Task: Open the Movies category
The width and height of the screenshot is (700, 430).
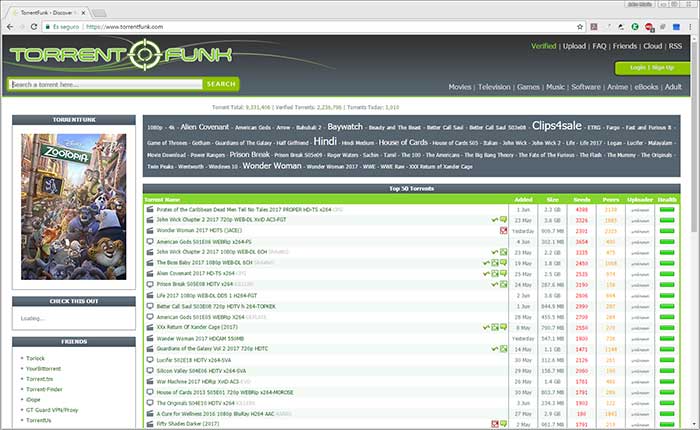Action: coord(460,87)
